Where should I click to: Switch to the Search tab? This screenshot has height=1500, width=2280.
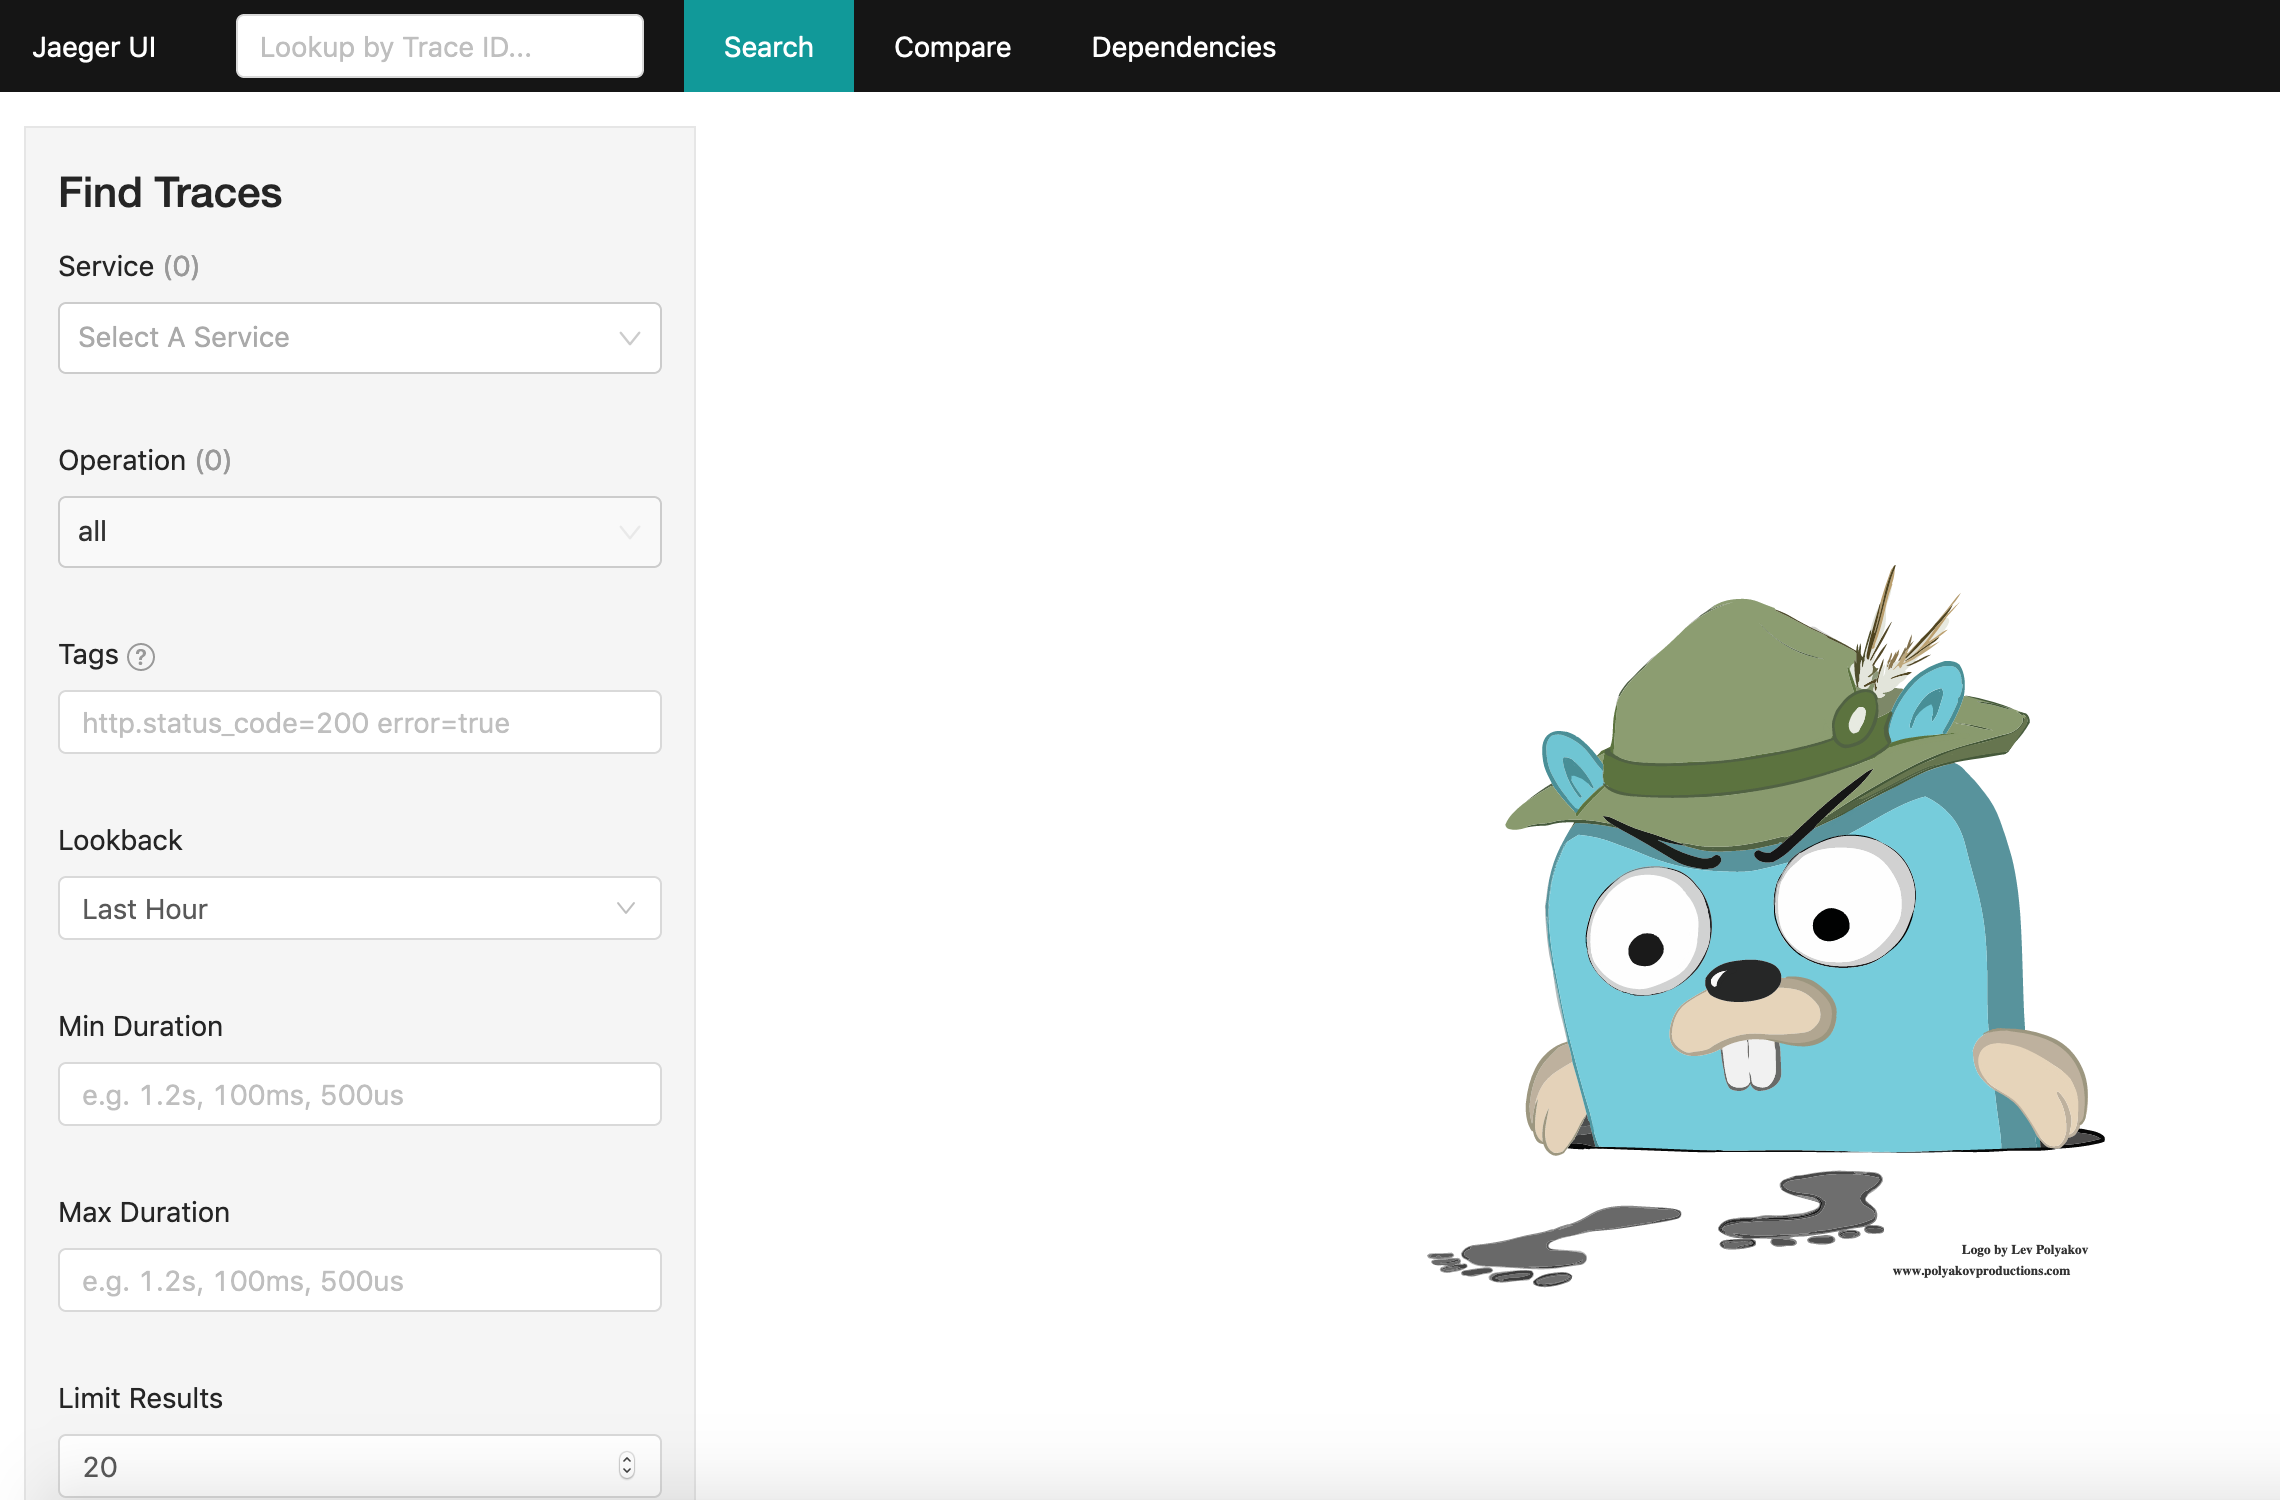[769, 46]
